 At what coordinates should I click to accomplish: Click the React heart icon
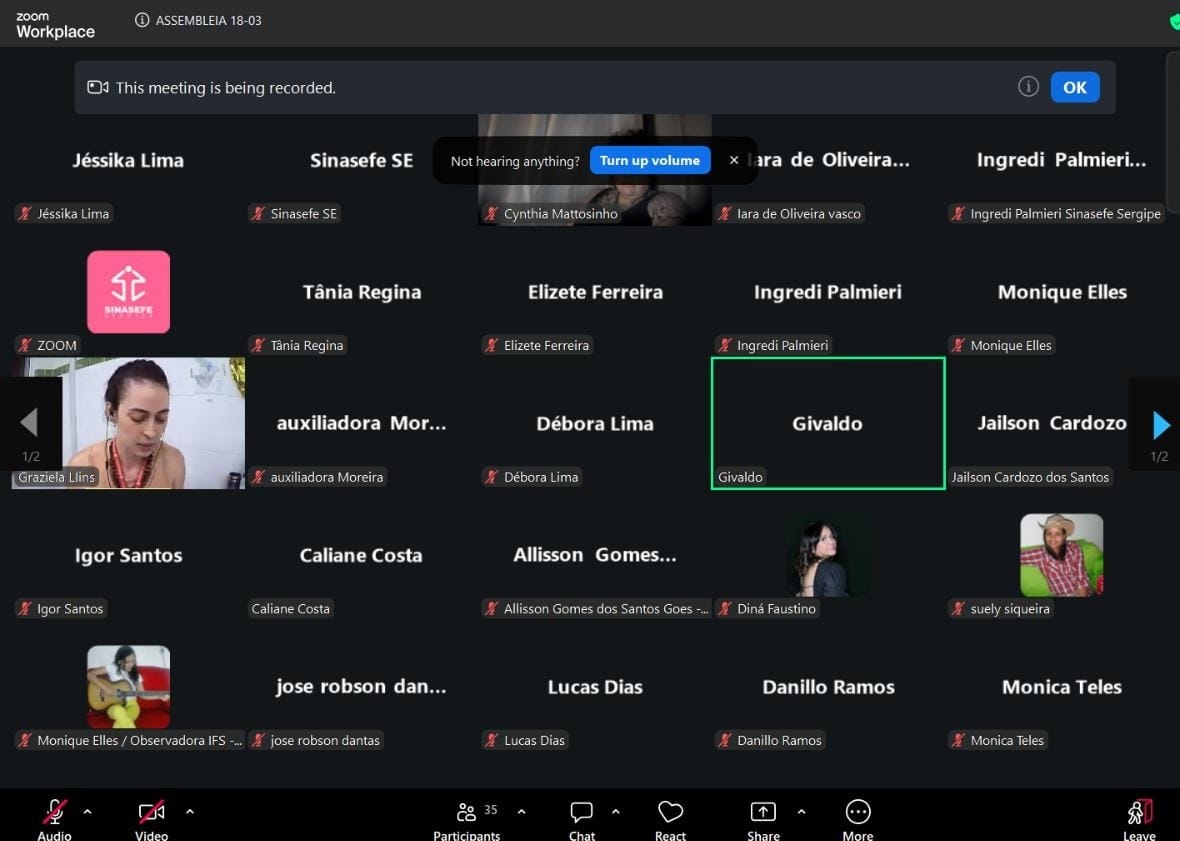(670, 813)
